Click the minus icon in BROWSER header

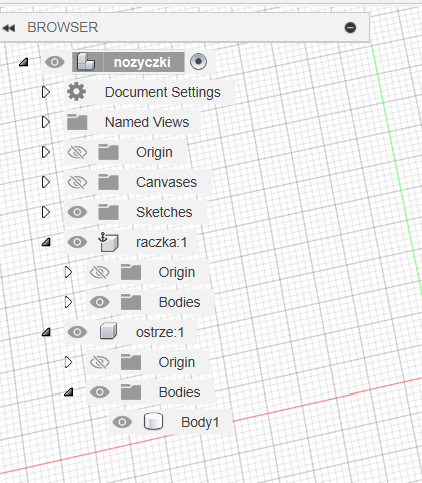350,27
